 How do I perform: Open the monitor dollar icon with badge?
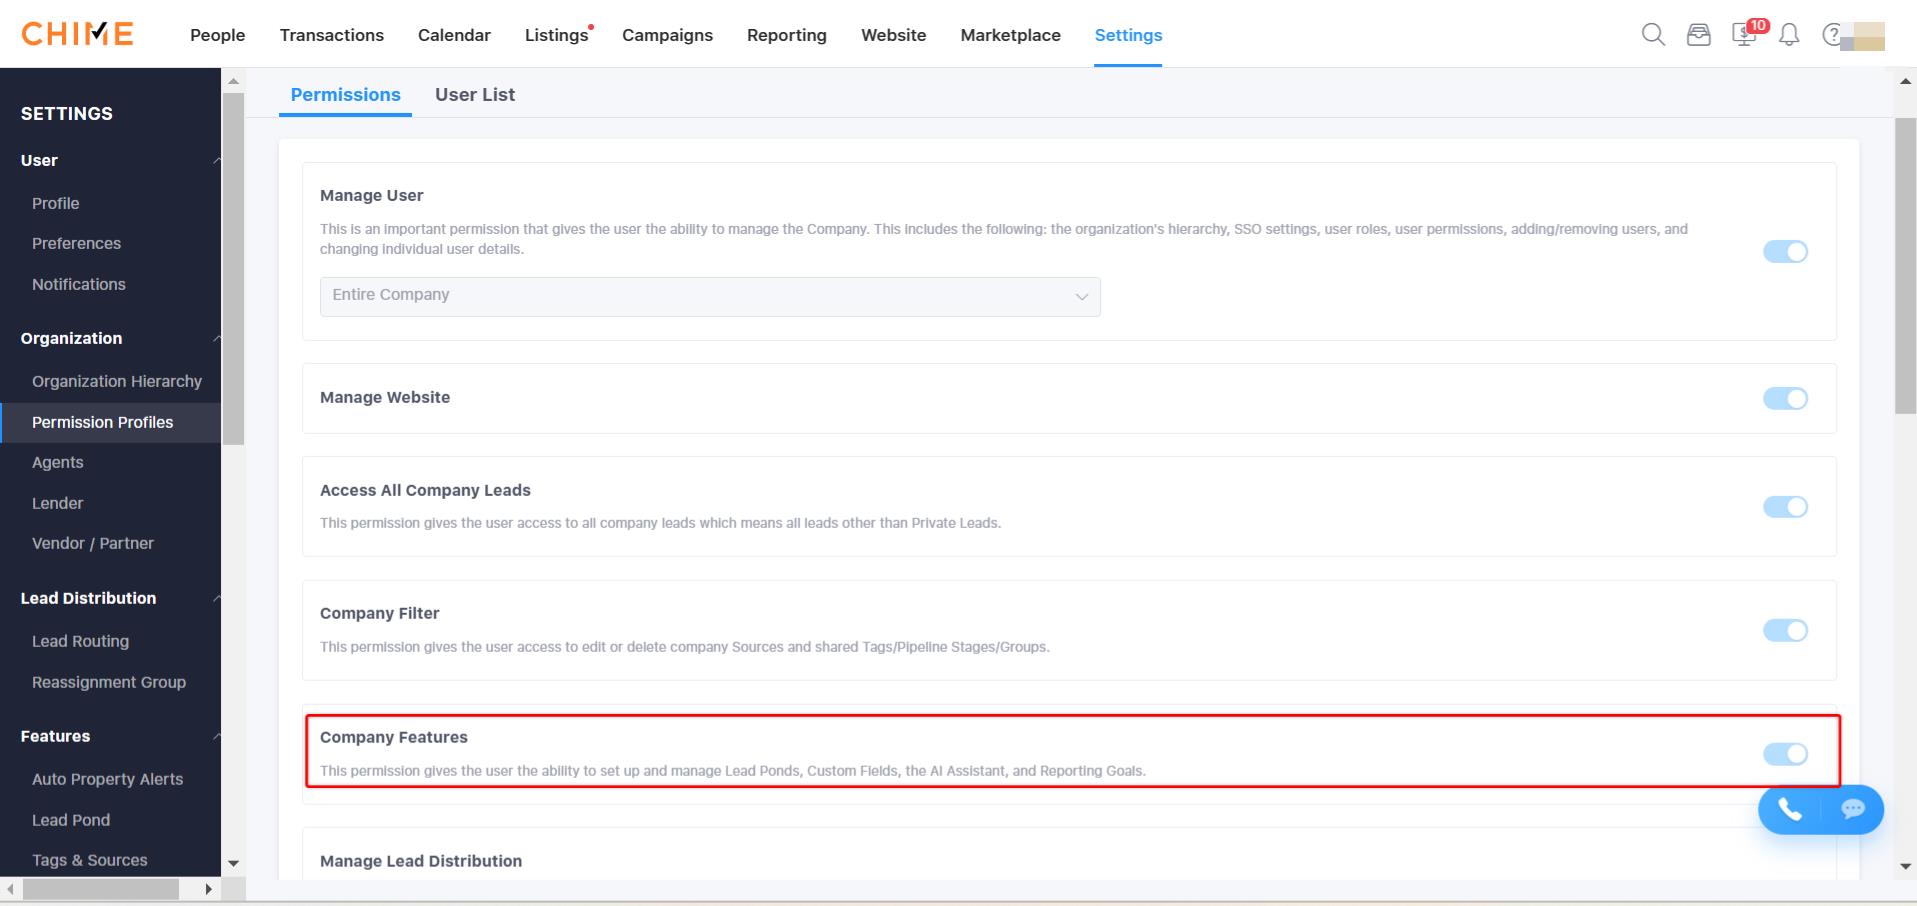tap(1746, 33)
